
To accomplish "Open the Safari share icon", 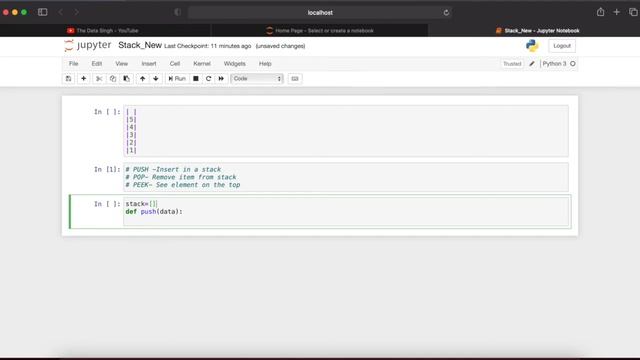I will [600, 12].
